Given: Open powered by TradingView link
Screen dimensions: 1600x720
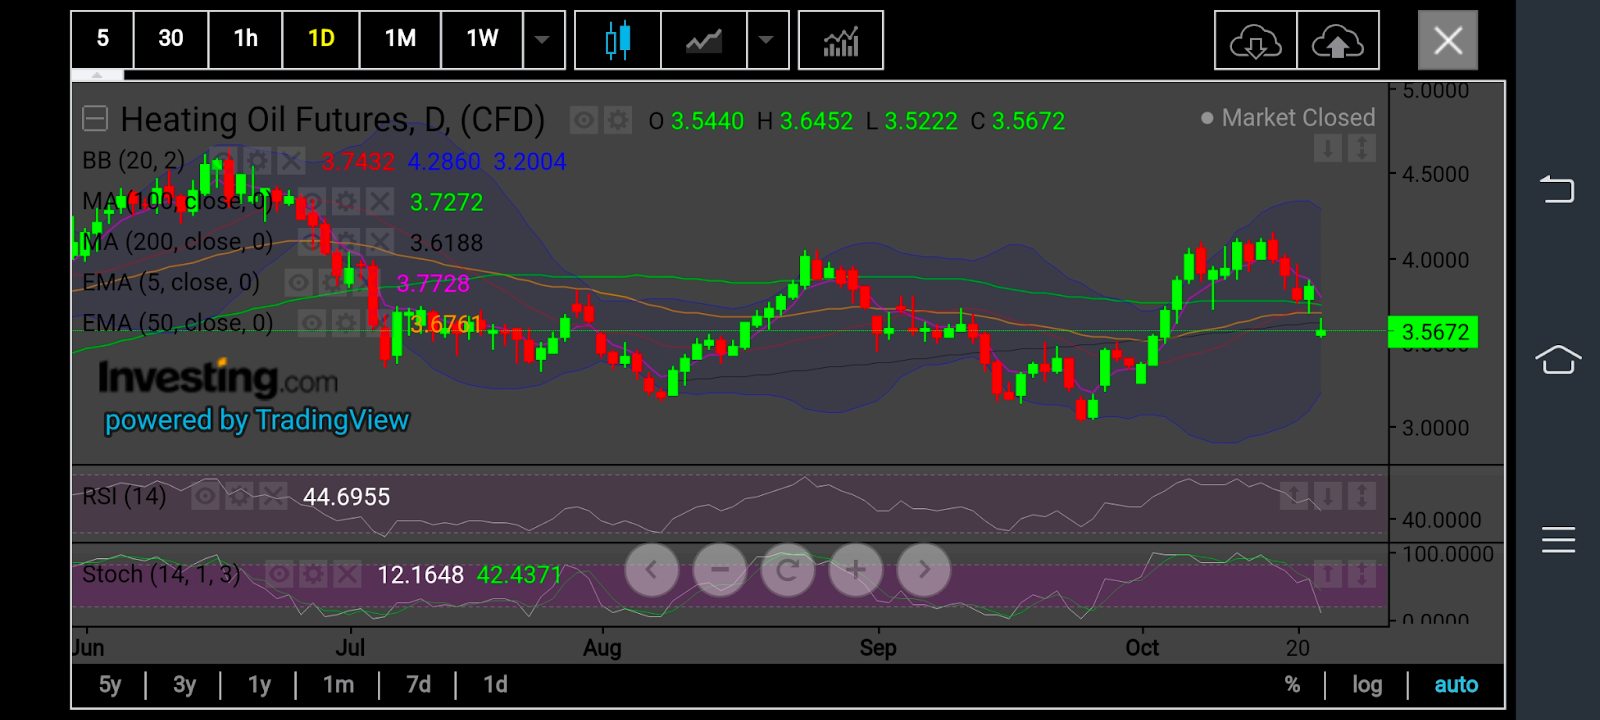Looking at the screenshot, I should pyautogui.click(x=257, y=421).
